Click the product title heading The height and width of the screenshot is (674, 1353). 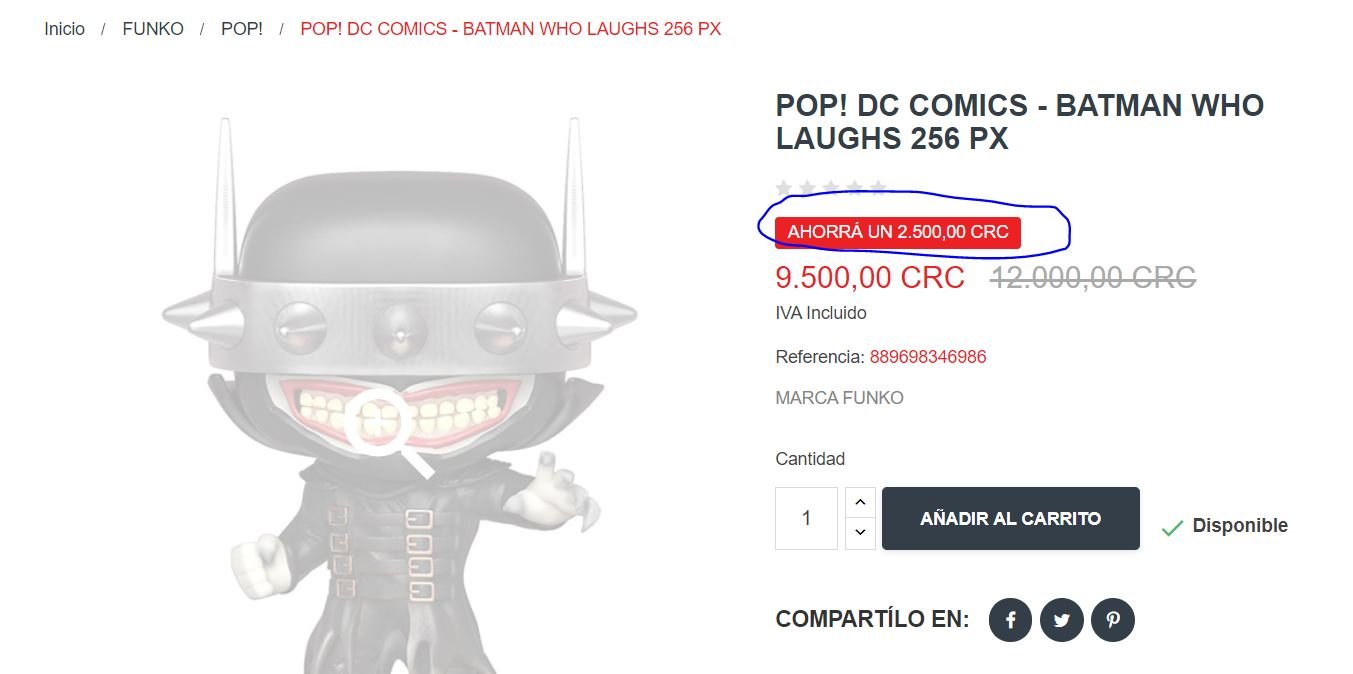click(x=1020, y=122)
